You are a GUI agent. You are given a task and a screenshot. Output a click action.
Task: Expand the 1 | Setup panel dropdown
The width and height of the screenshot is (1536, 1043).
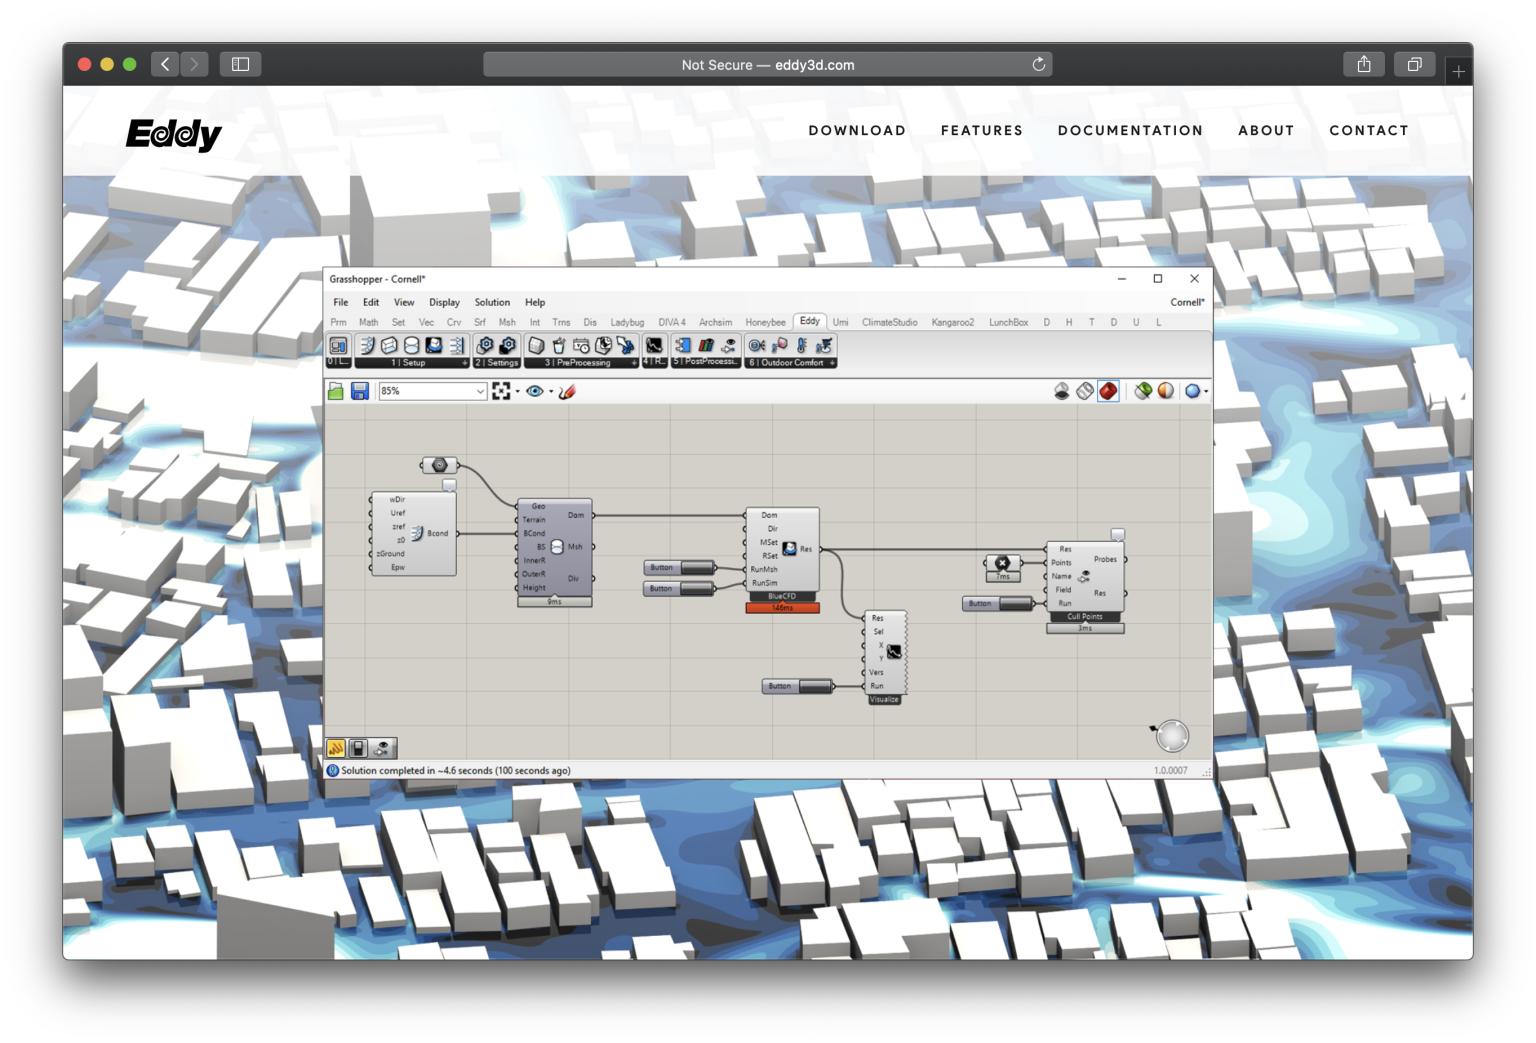tap(464, 363)
